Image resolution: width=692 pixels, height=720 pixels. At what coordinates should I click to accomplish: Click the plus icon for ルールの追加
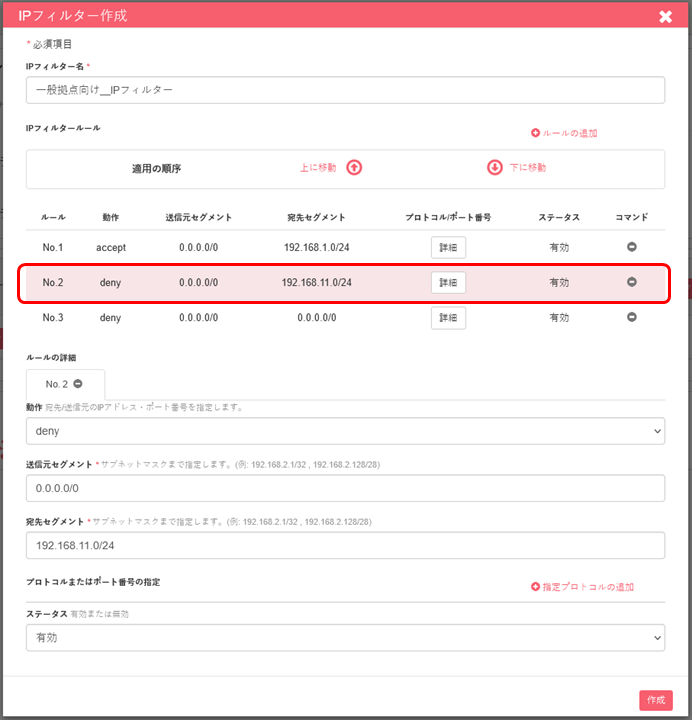(x=535, y=133)
